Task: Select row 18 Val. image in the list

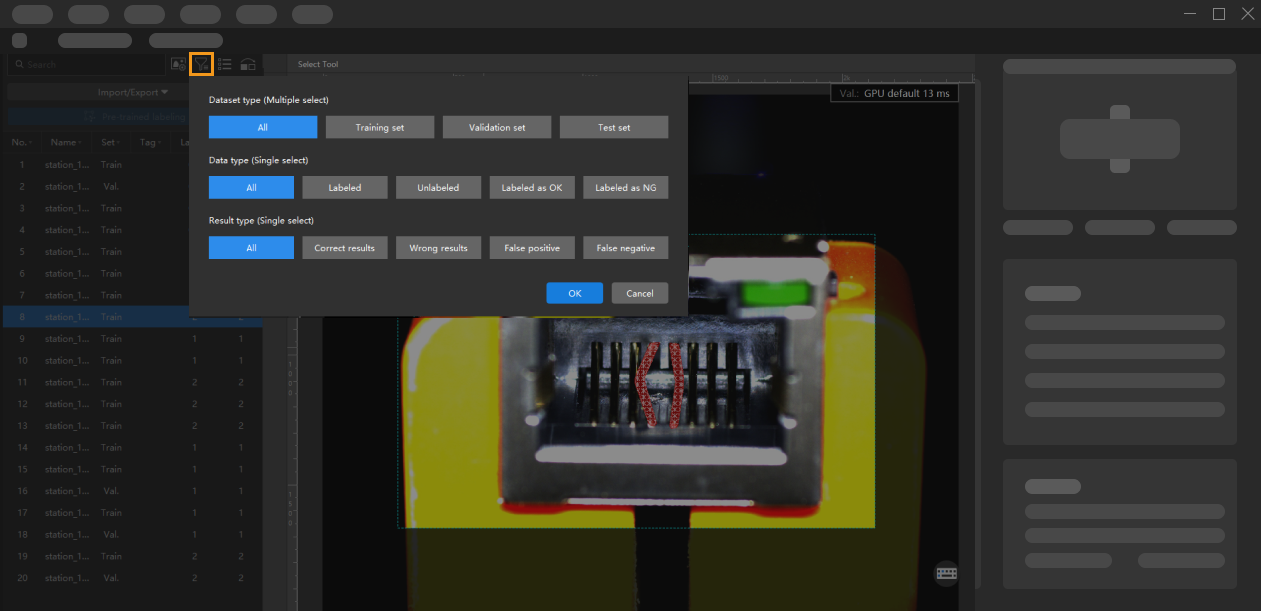Action: (x=131, y=534)
